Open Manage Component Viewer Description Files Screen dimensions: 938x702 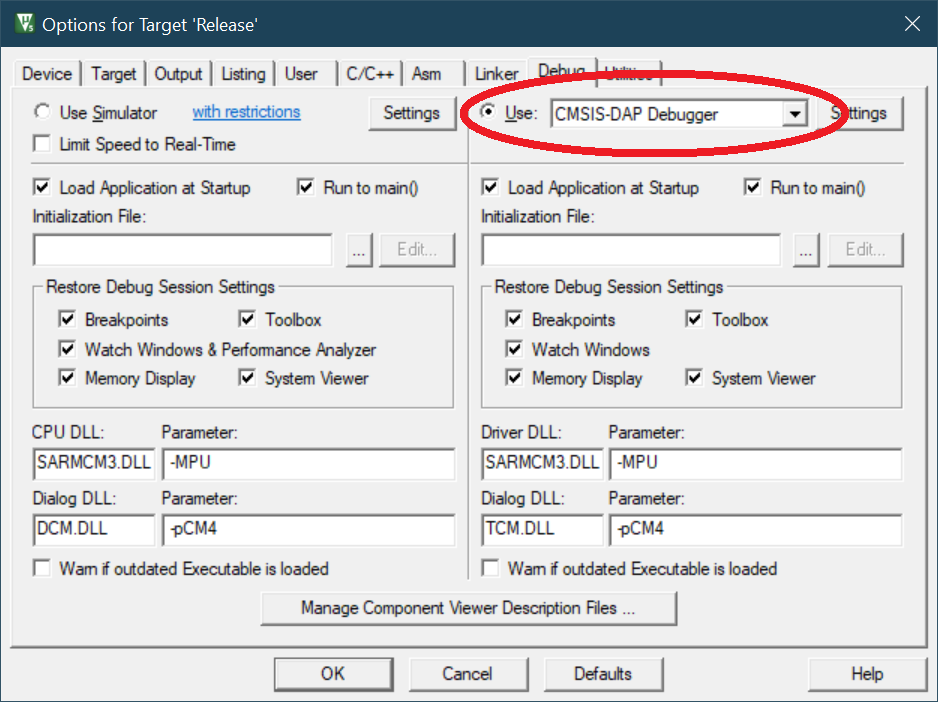coord(468,608)
